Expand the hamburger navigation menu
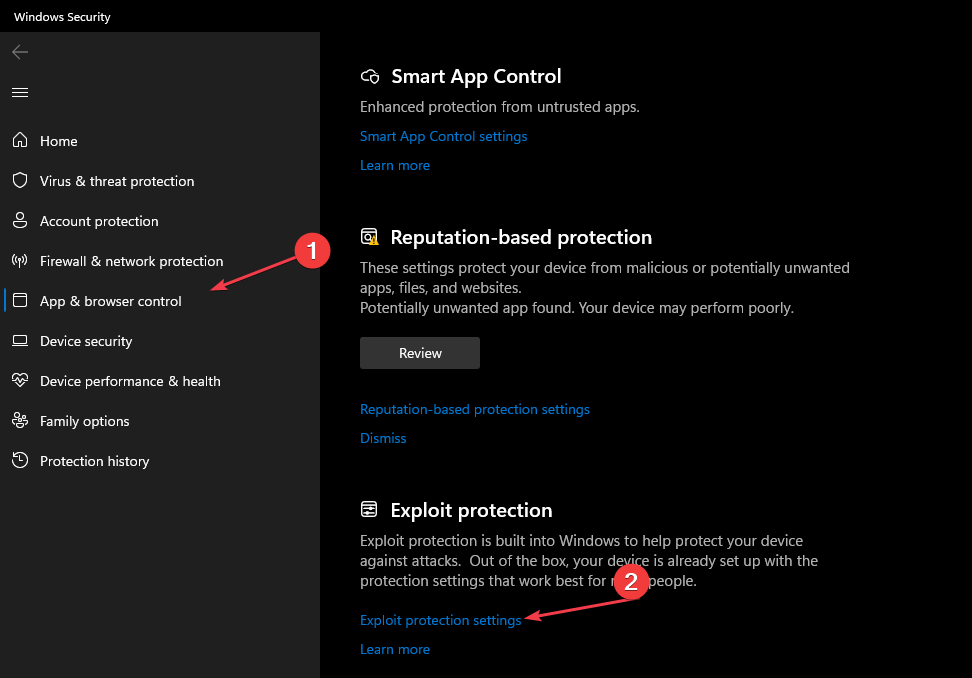 [x=19, y=92]
